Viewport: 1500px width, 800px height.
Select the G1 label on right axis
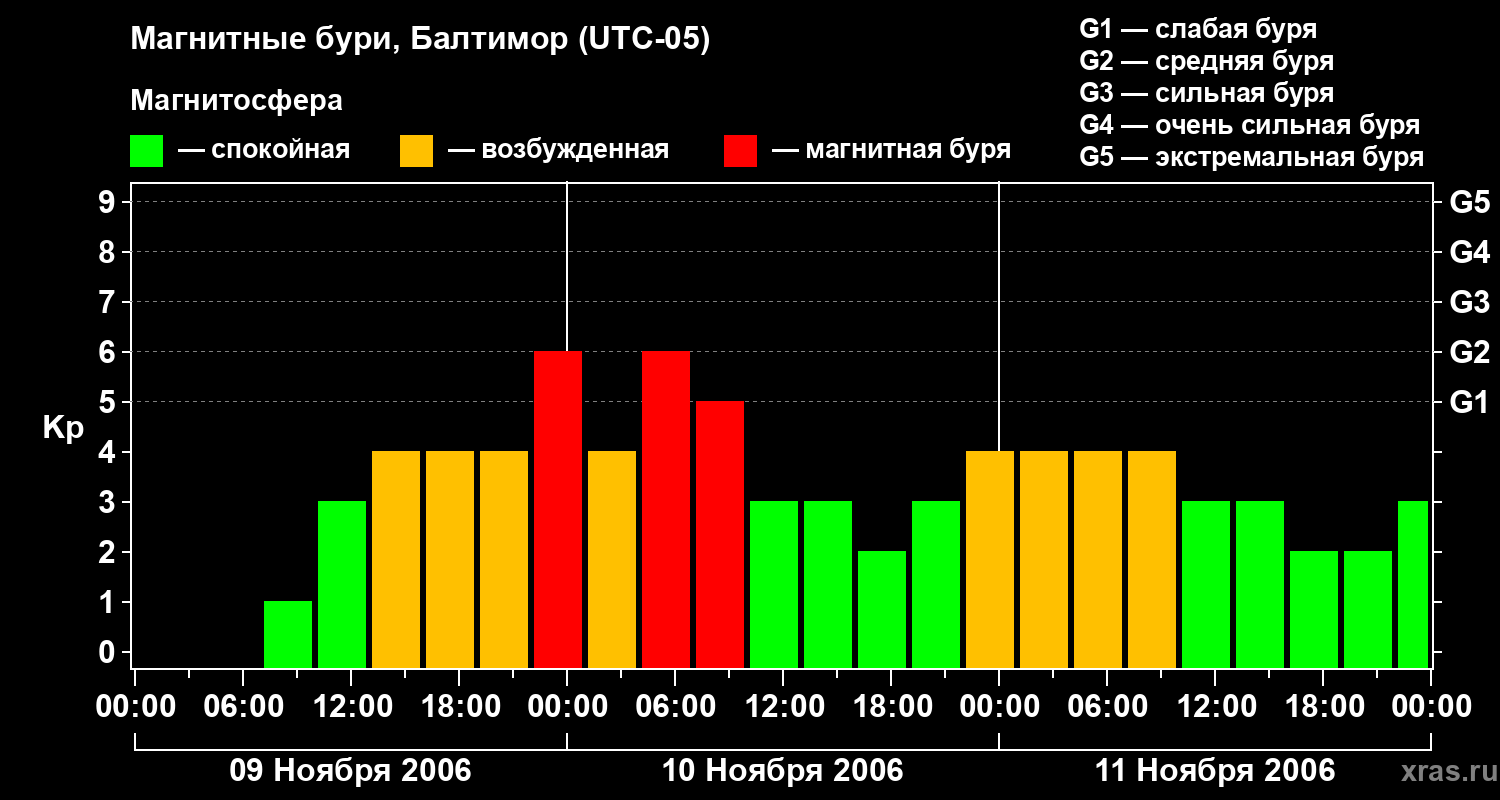1469,403
